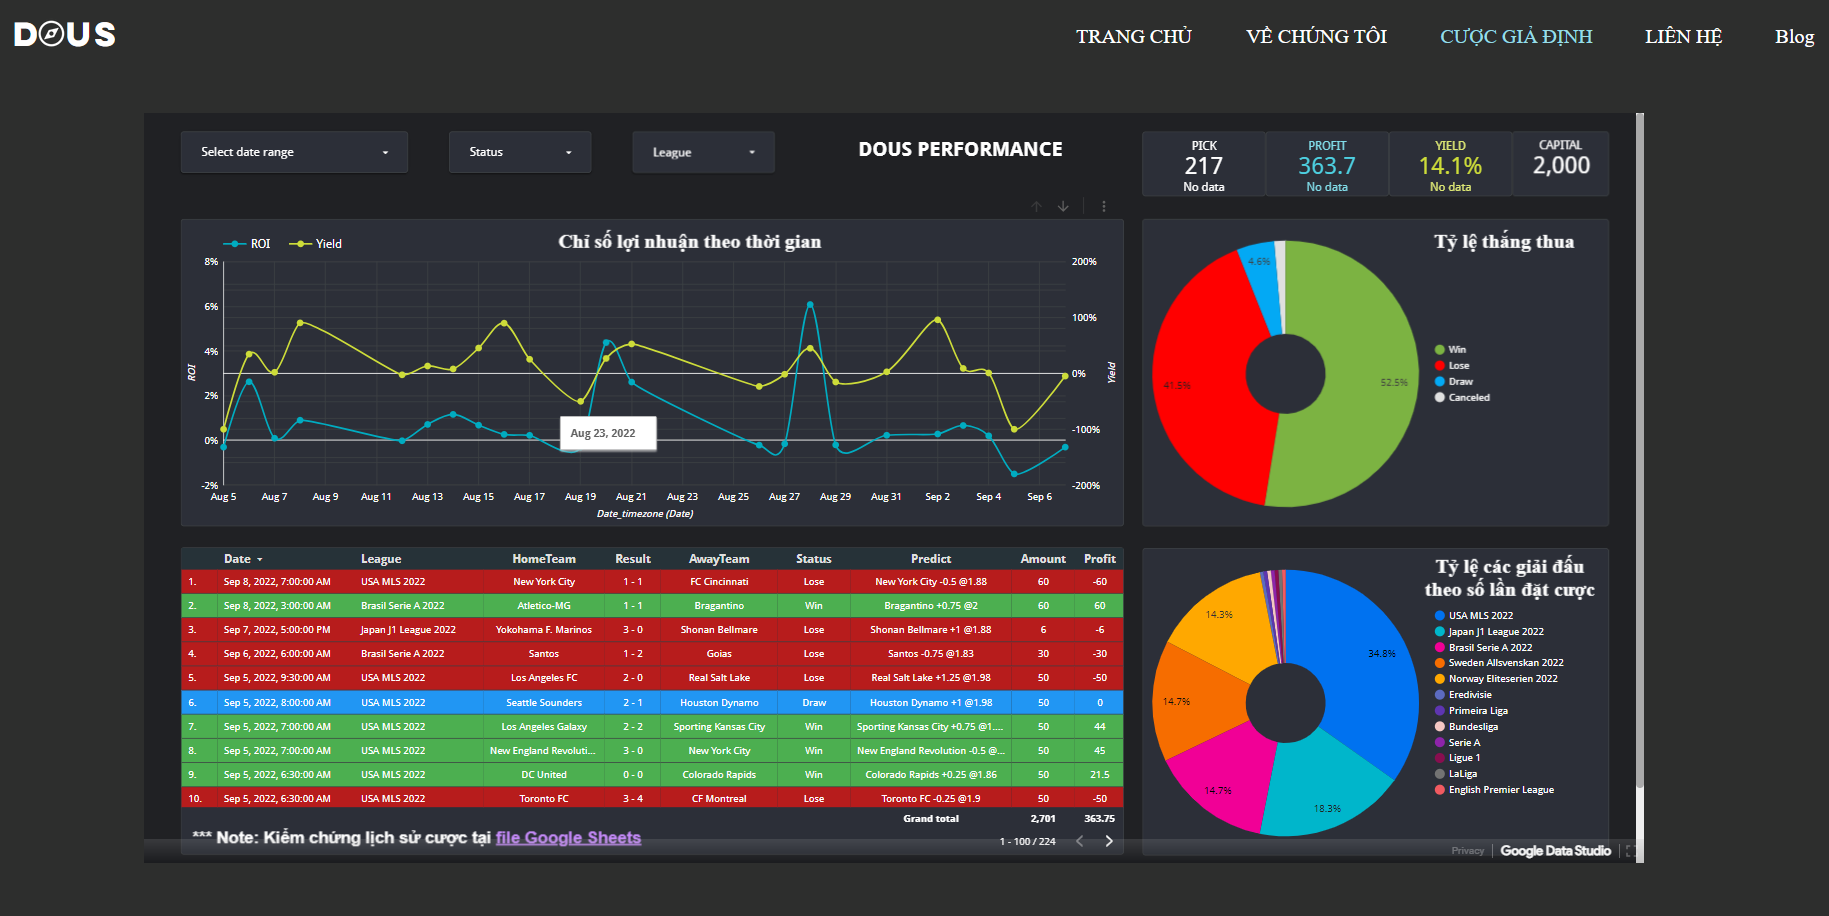
Task: Toggle the Win legend entry
Action: pos(1450,350)
